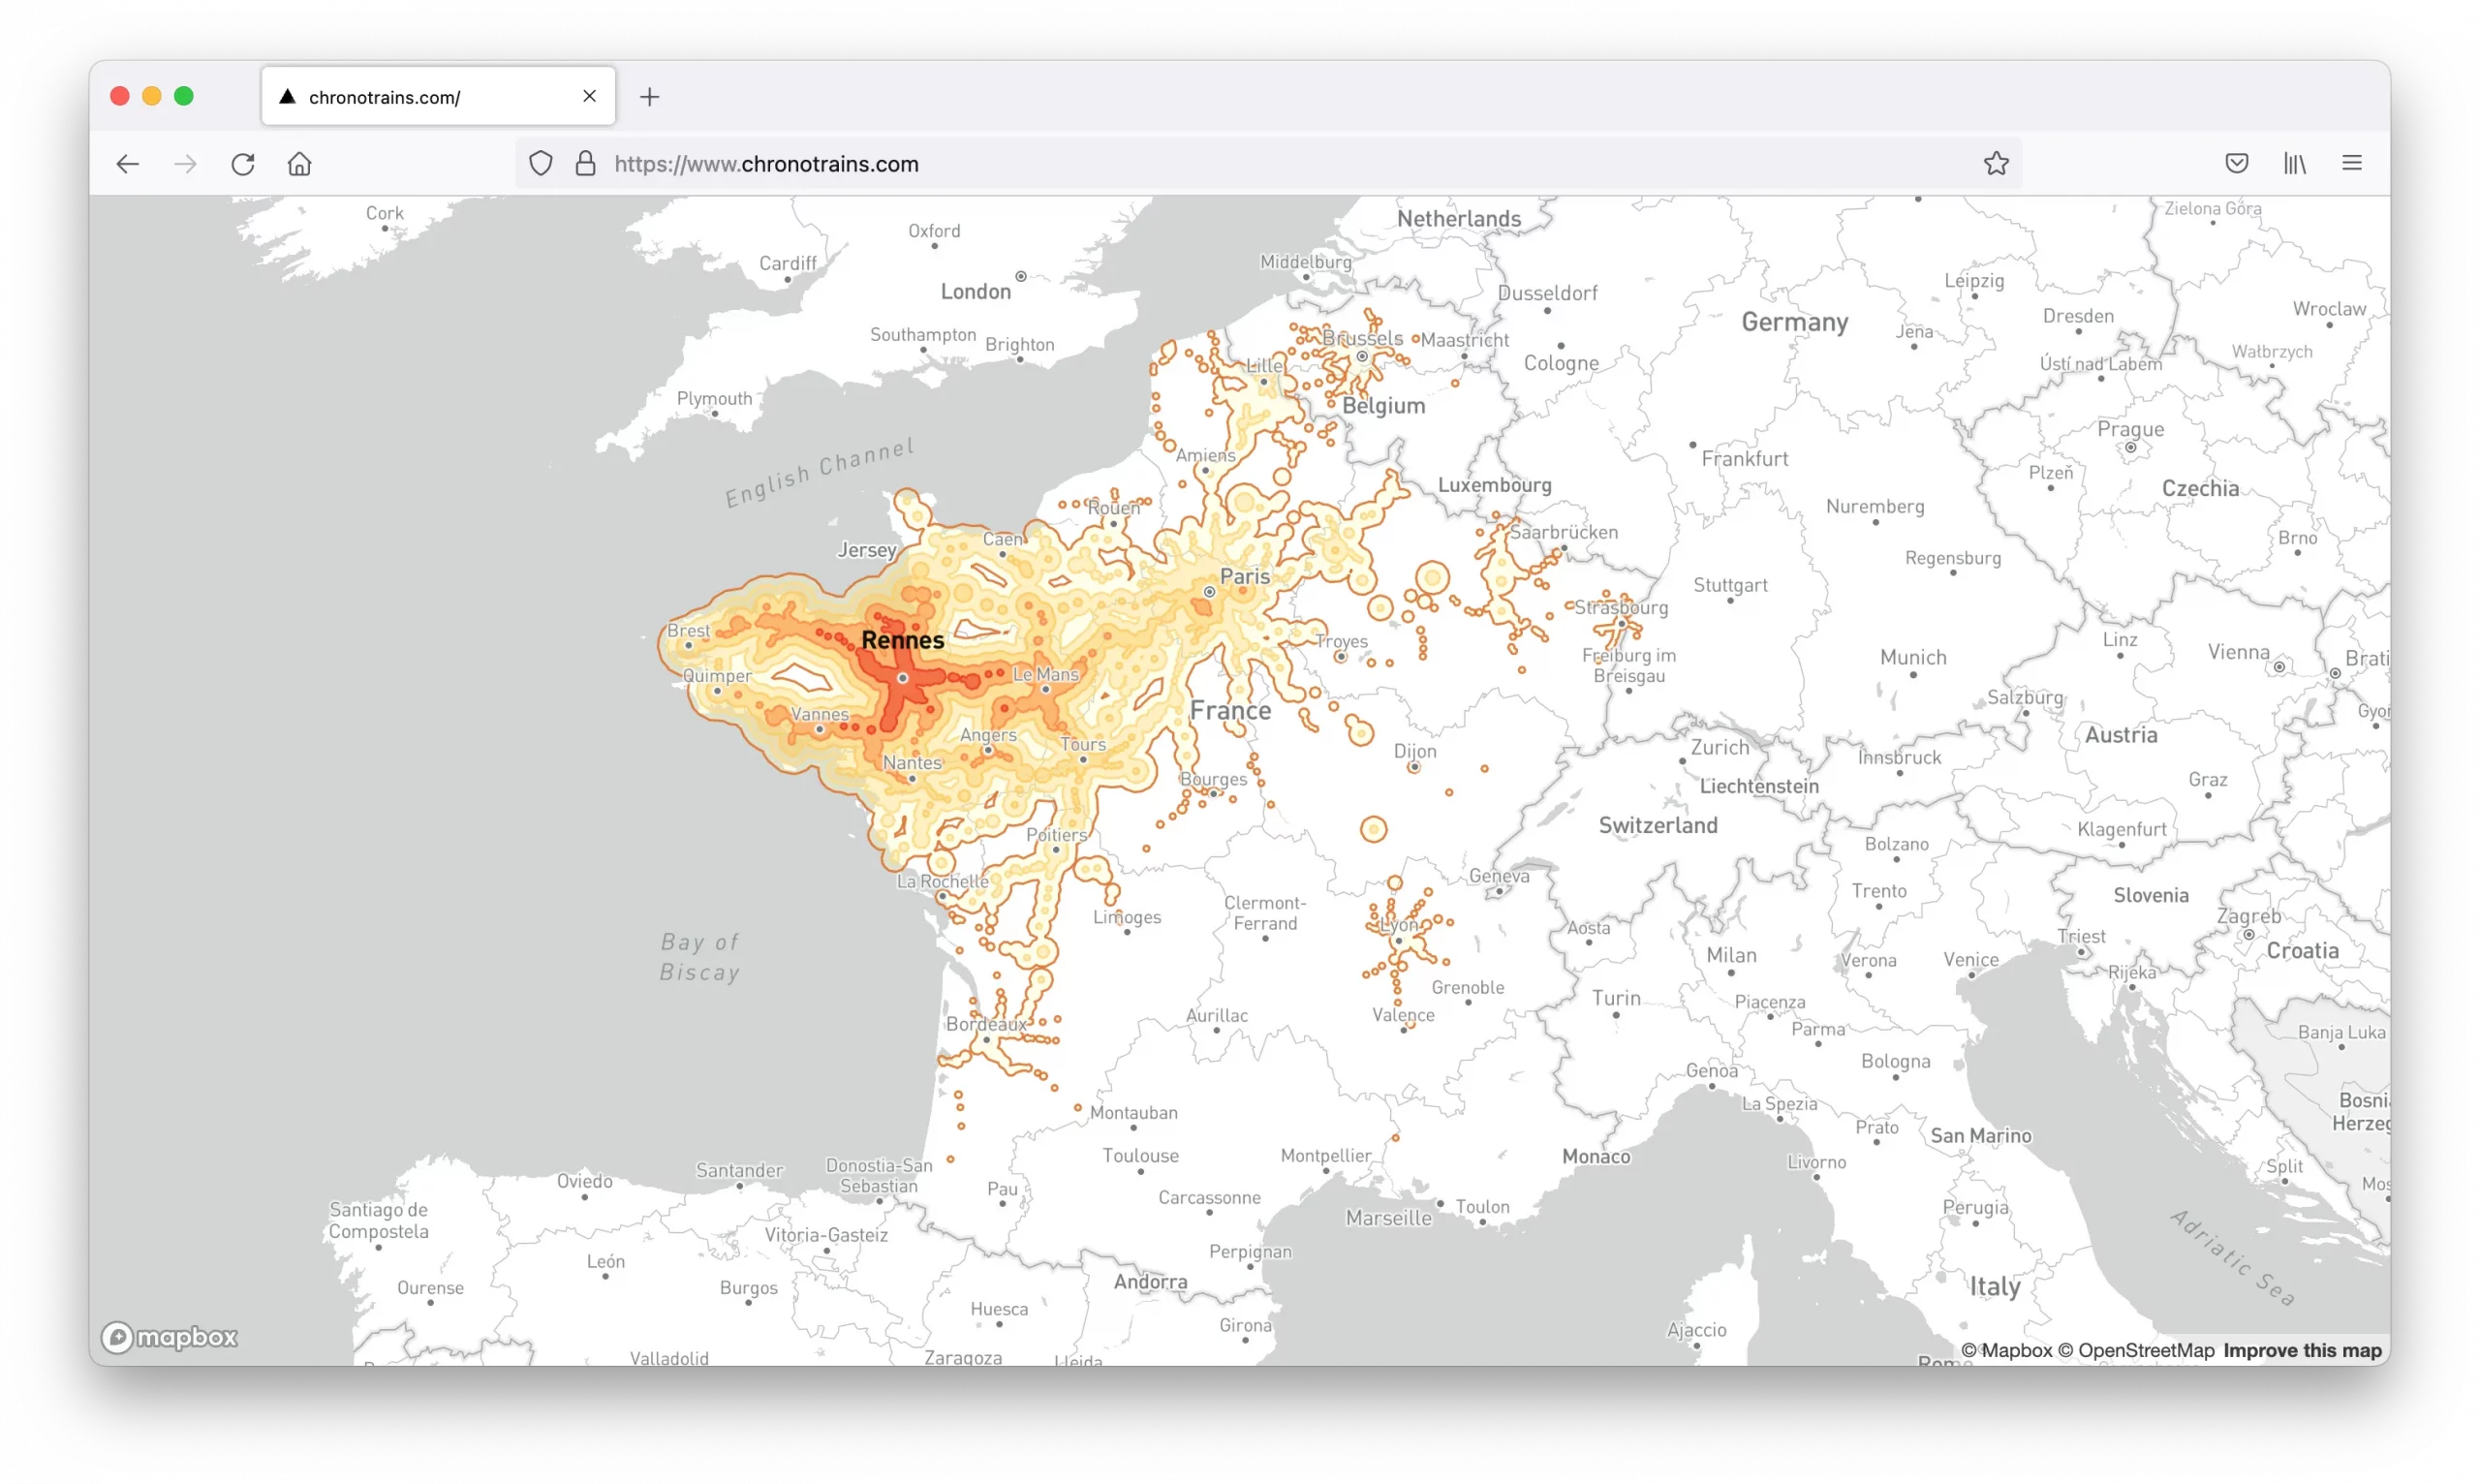View site security lock info
Screen dimensions: 2480x1484
pyautogui.click(x=586, y=164)
